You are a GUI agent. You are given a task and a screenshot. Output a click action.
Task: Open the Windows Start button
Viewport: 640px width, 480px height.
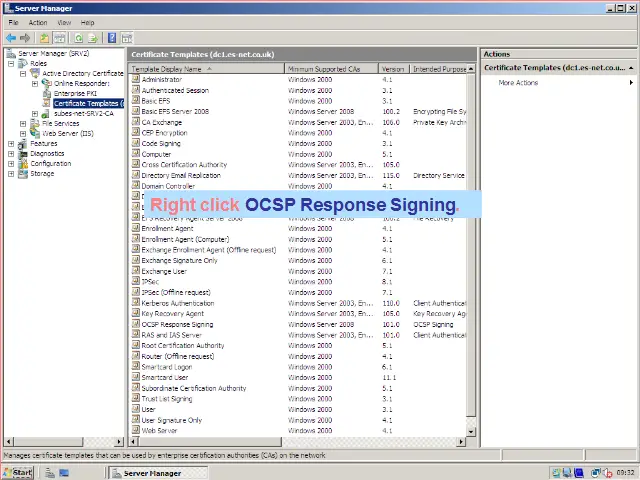[18, 473]
